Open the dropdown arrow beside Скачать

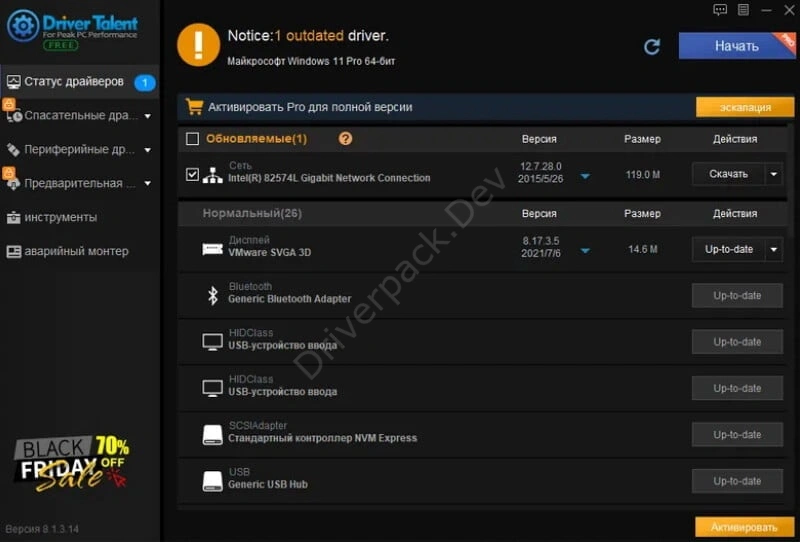(x=773, y=174)
